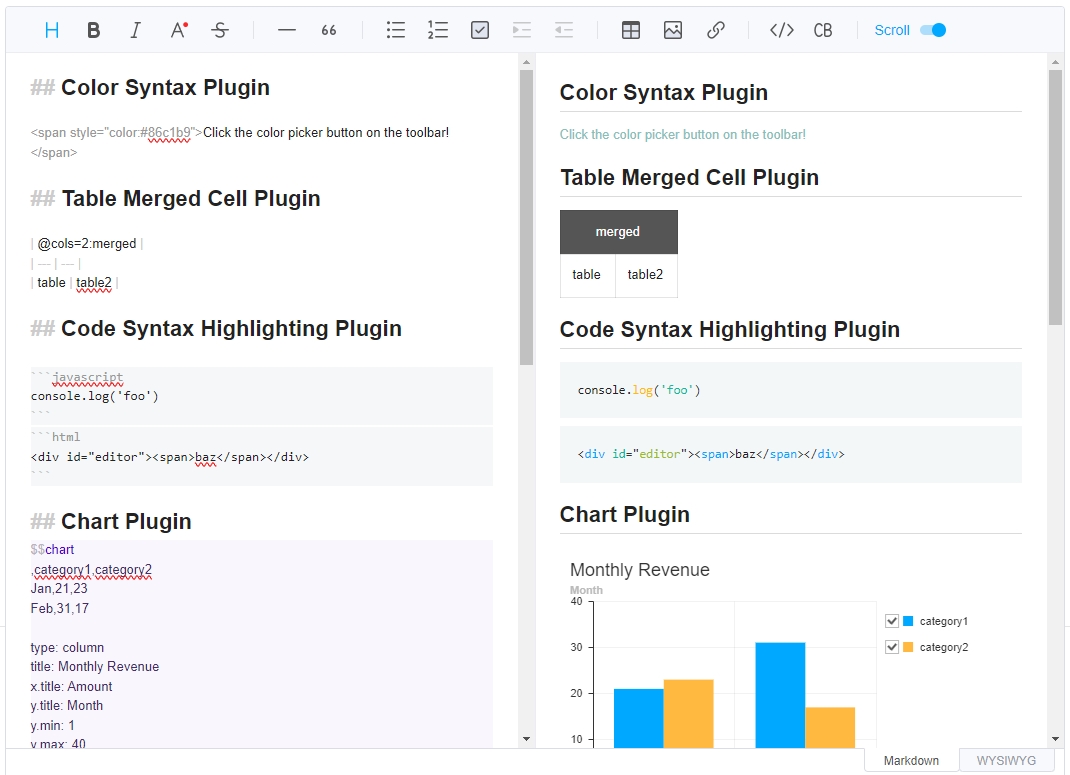Click the taller orange chart bar
Screen dimensions: 1070x775
coord(689,714)
